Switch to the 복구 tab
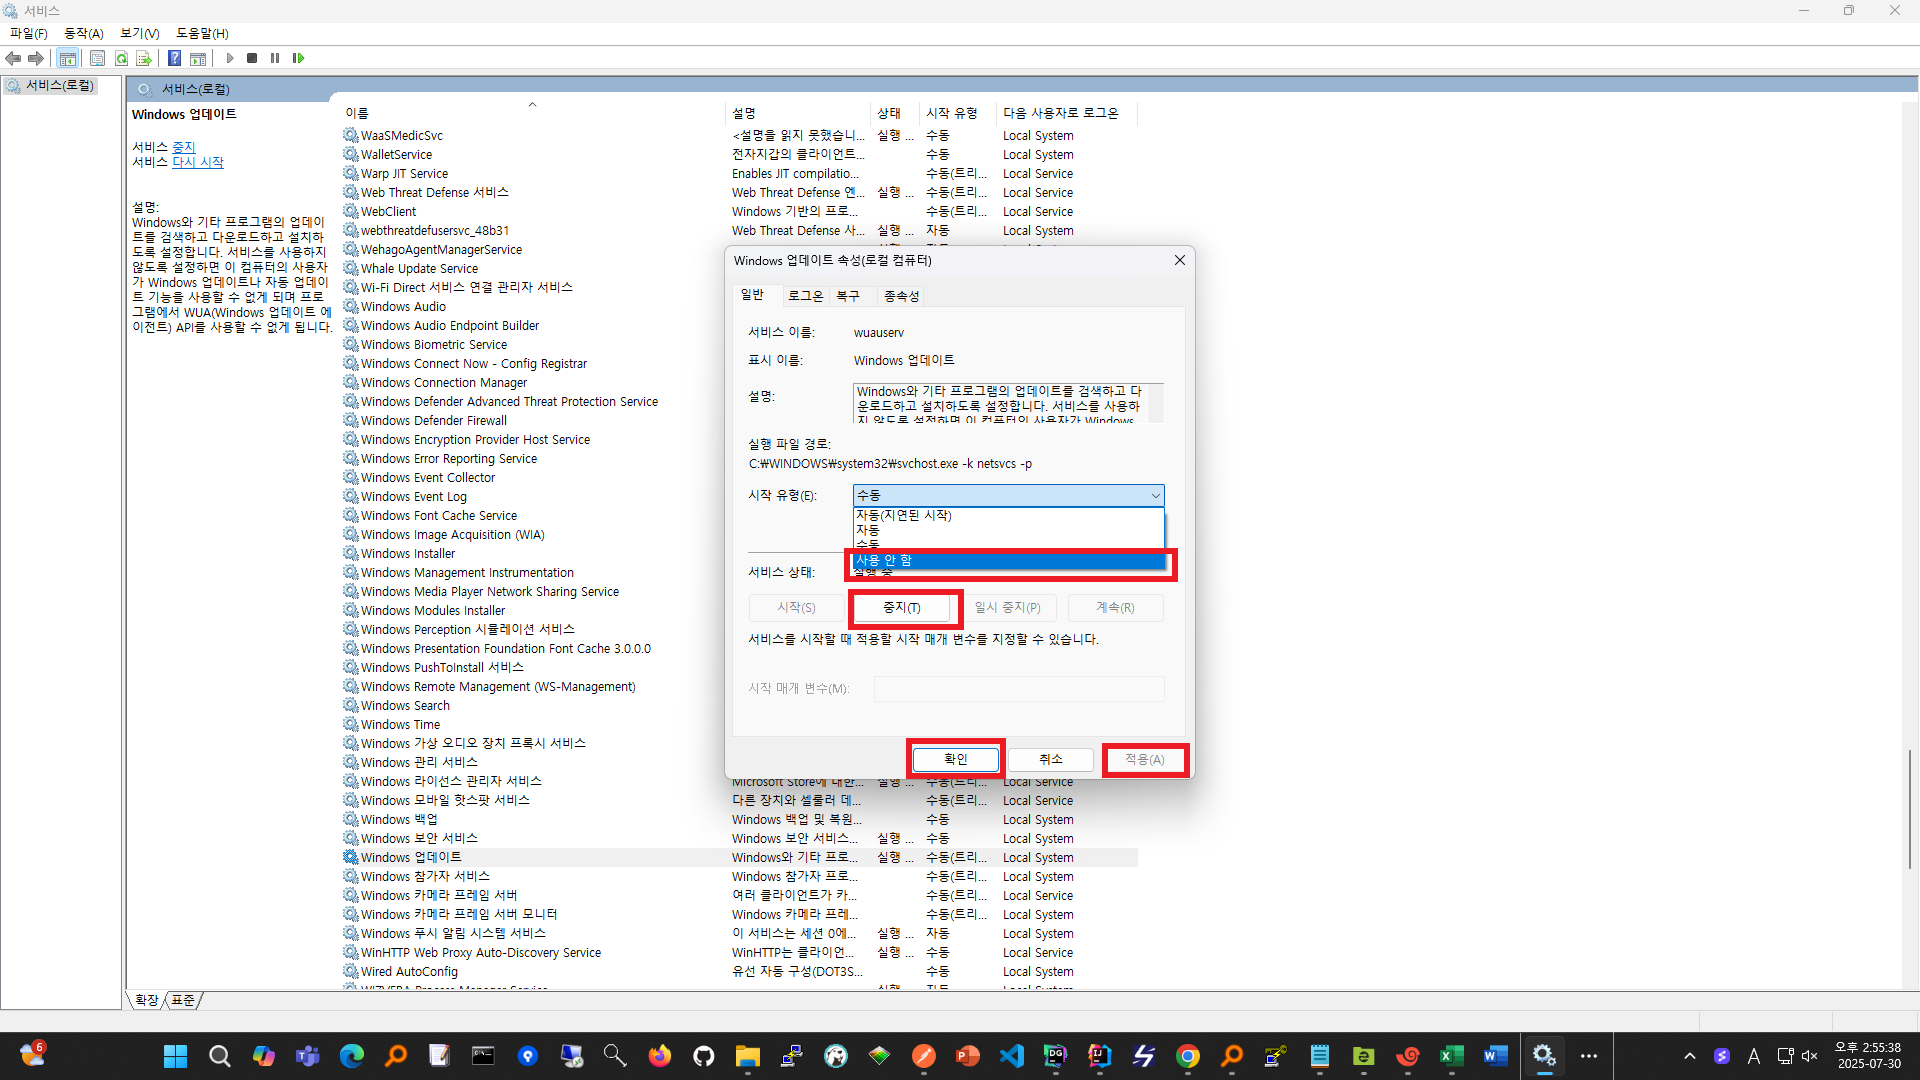The height and width of the screenshot is (1080, 1920). pyautogui.click(x=848, y=296)
